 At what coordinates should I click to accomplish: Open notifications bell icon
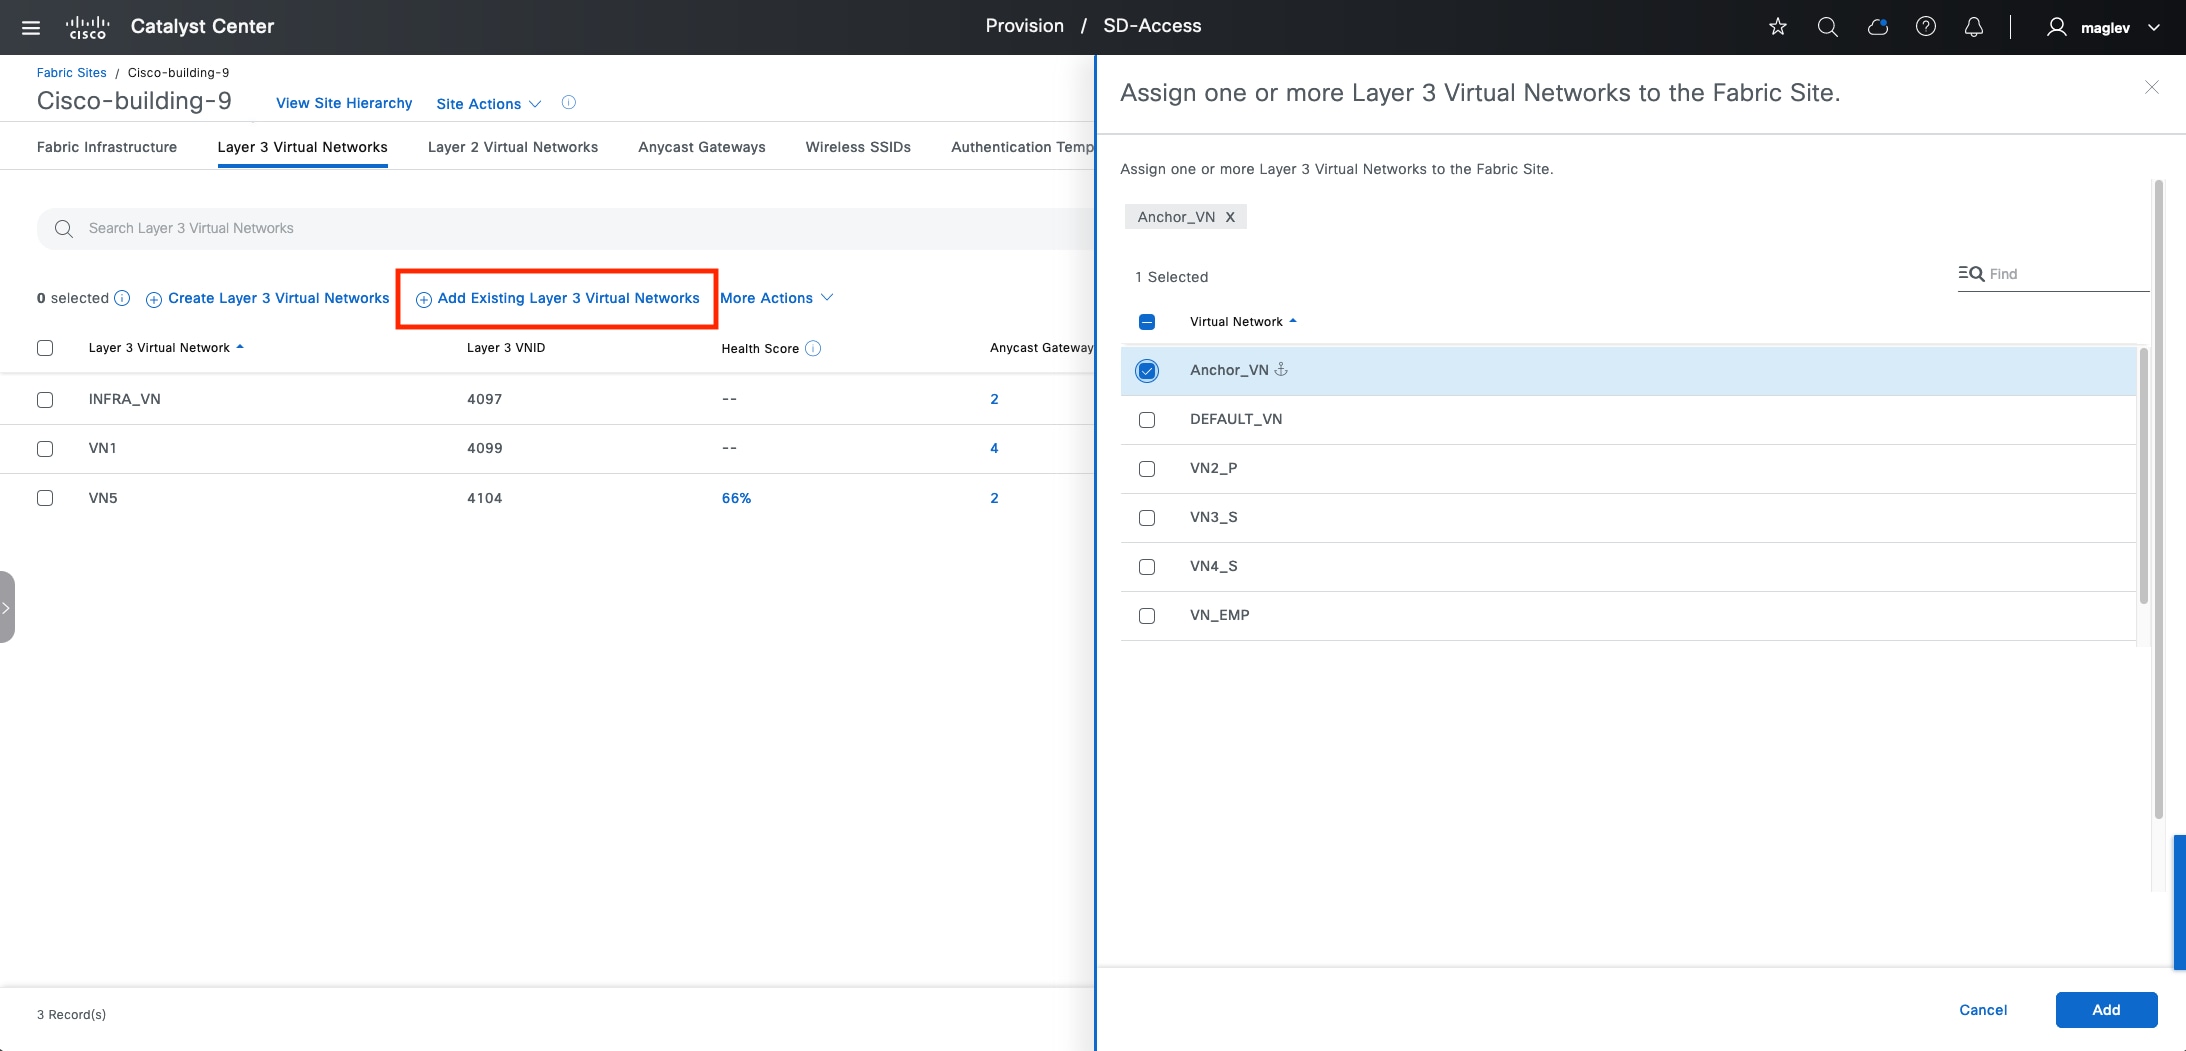(1973, 27)
